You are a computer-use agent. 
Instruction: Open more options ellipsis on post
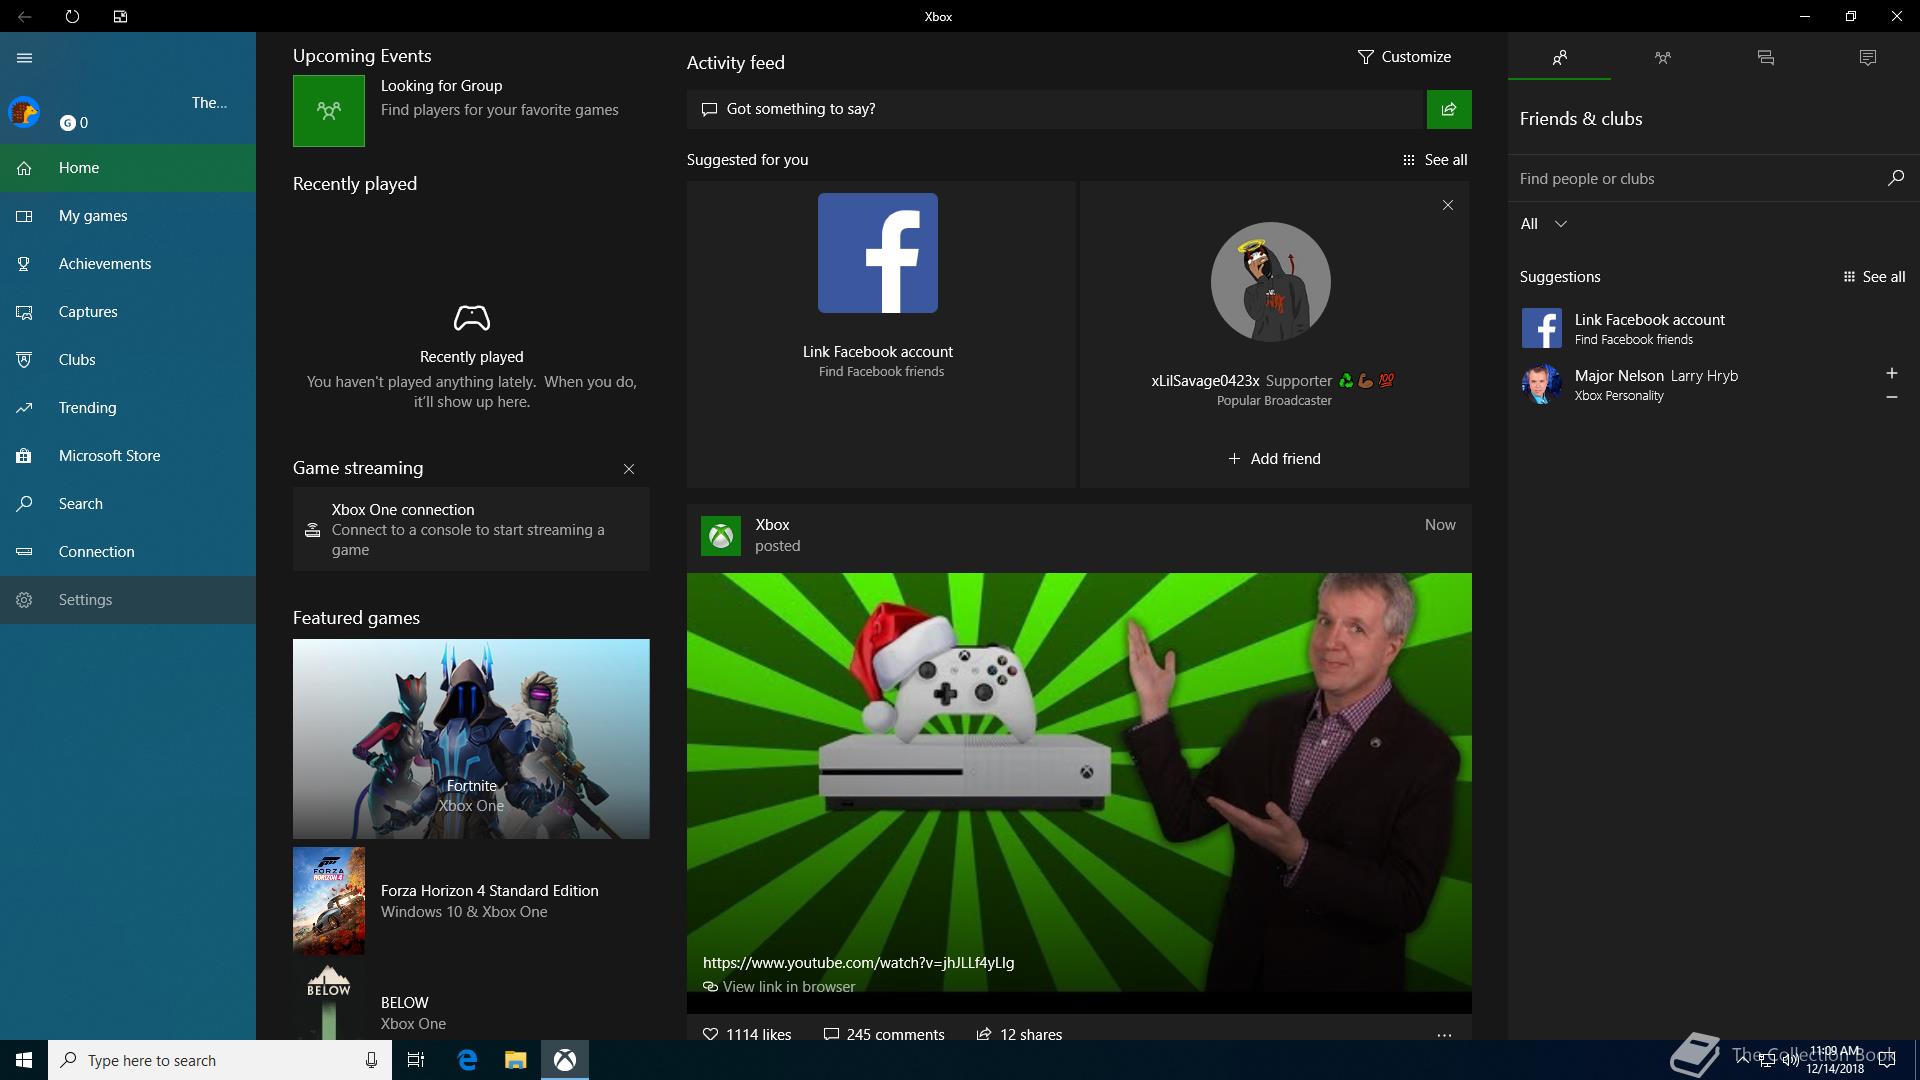coord(1444,1035)
